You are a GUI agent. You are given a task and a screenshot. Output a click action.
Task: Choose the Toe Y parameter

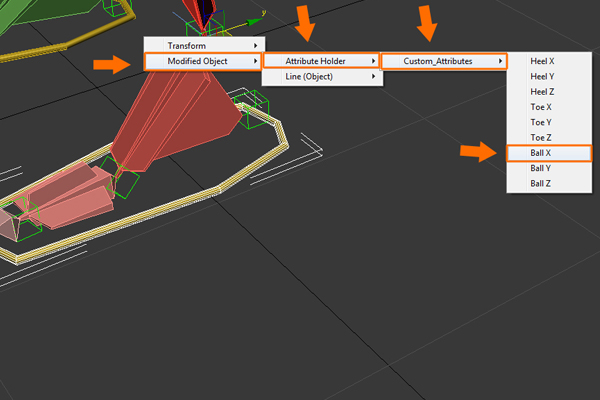point(549,122)
